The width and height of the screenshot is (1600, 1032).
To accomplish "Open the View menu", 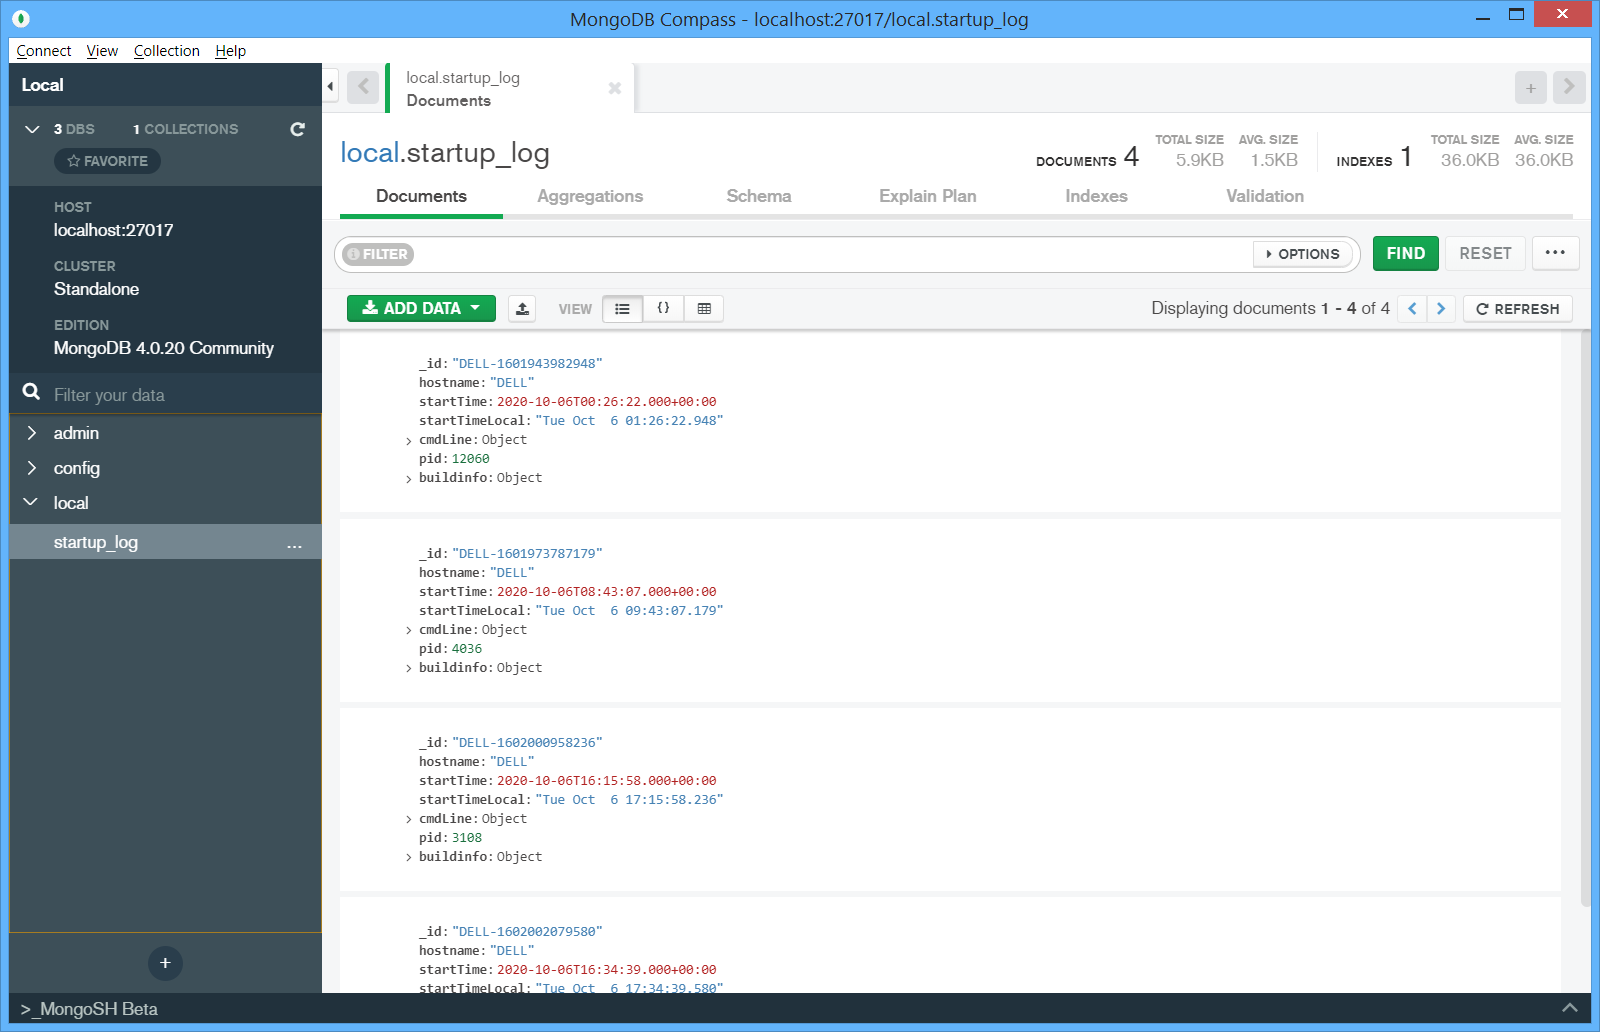I will tap(102, 51).
